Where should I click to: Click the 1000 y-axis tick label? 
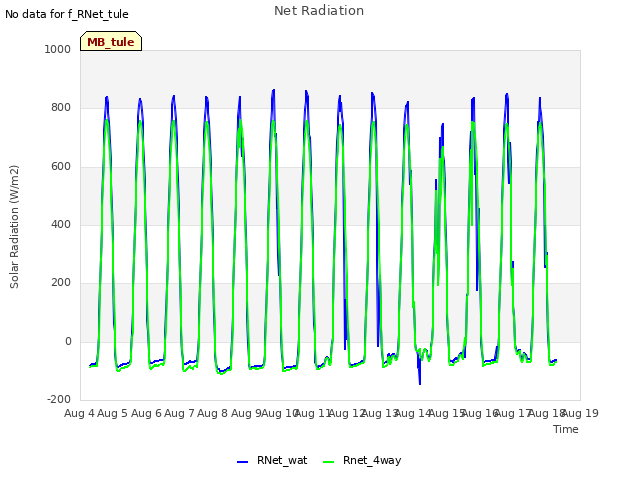click(58, 49)
